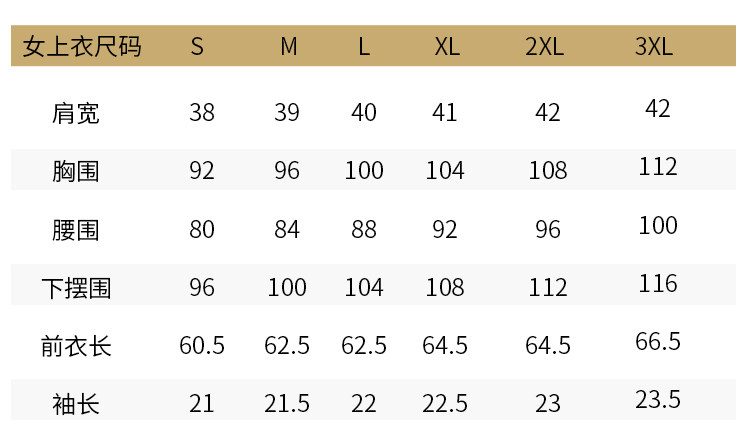Screen dimensions: 750x439
Task: Choose the XL size column header
Action: (447, 46)
